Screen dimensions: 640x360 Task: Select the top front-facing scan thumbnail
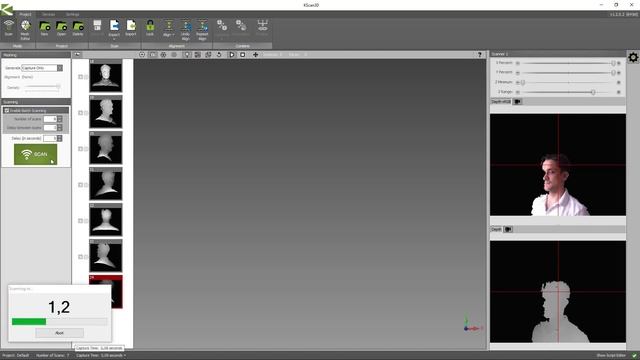click(x=106, y=76)
